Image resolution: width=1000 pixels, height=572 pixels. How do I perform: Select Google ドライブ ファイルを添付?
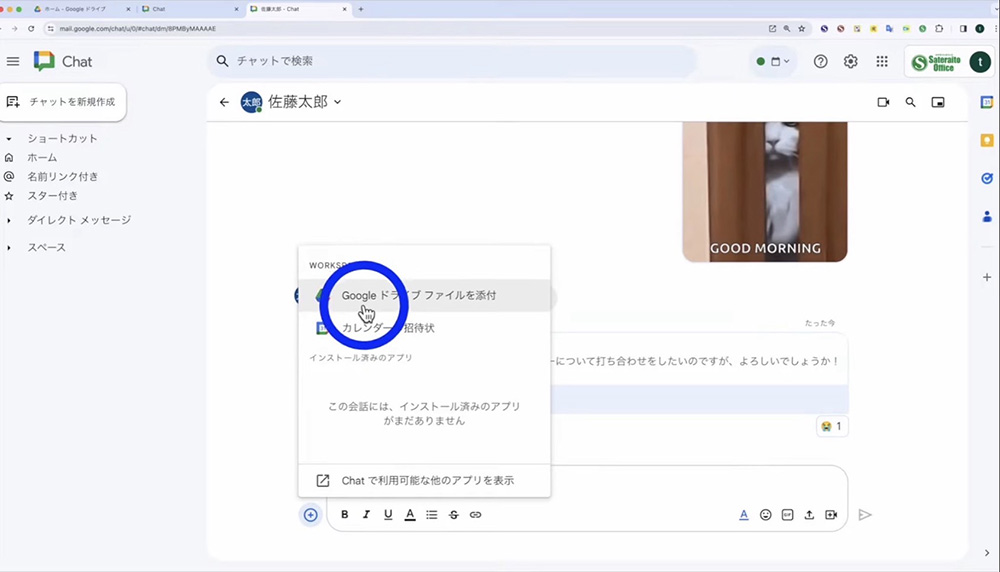point(424,295)
